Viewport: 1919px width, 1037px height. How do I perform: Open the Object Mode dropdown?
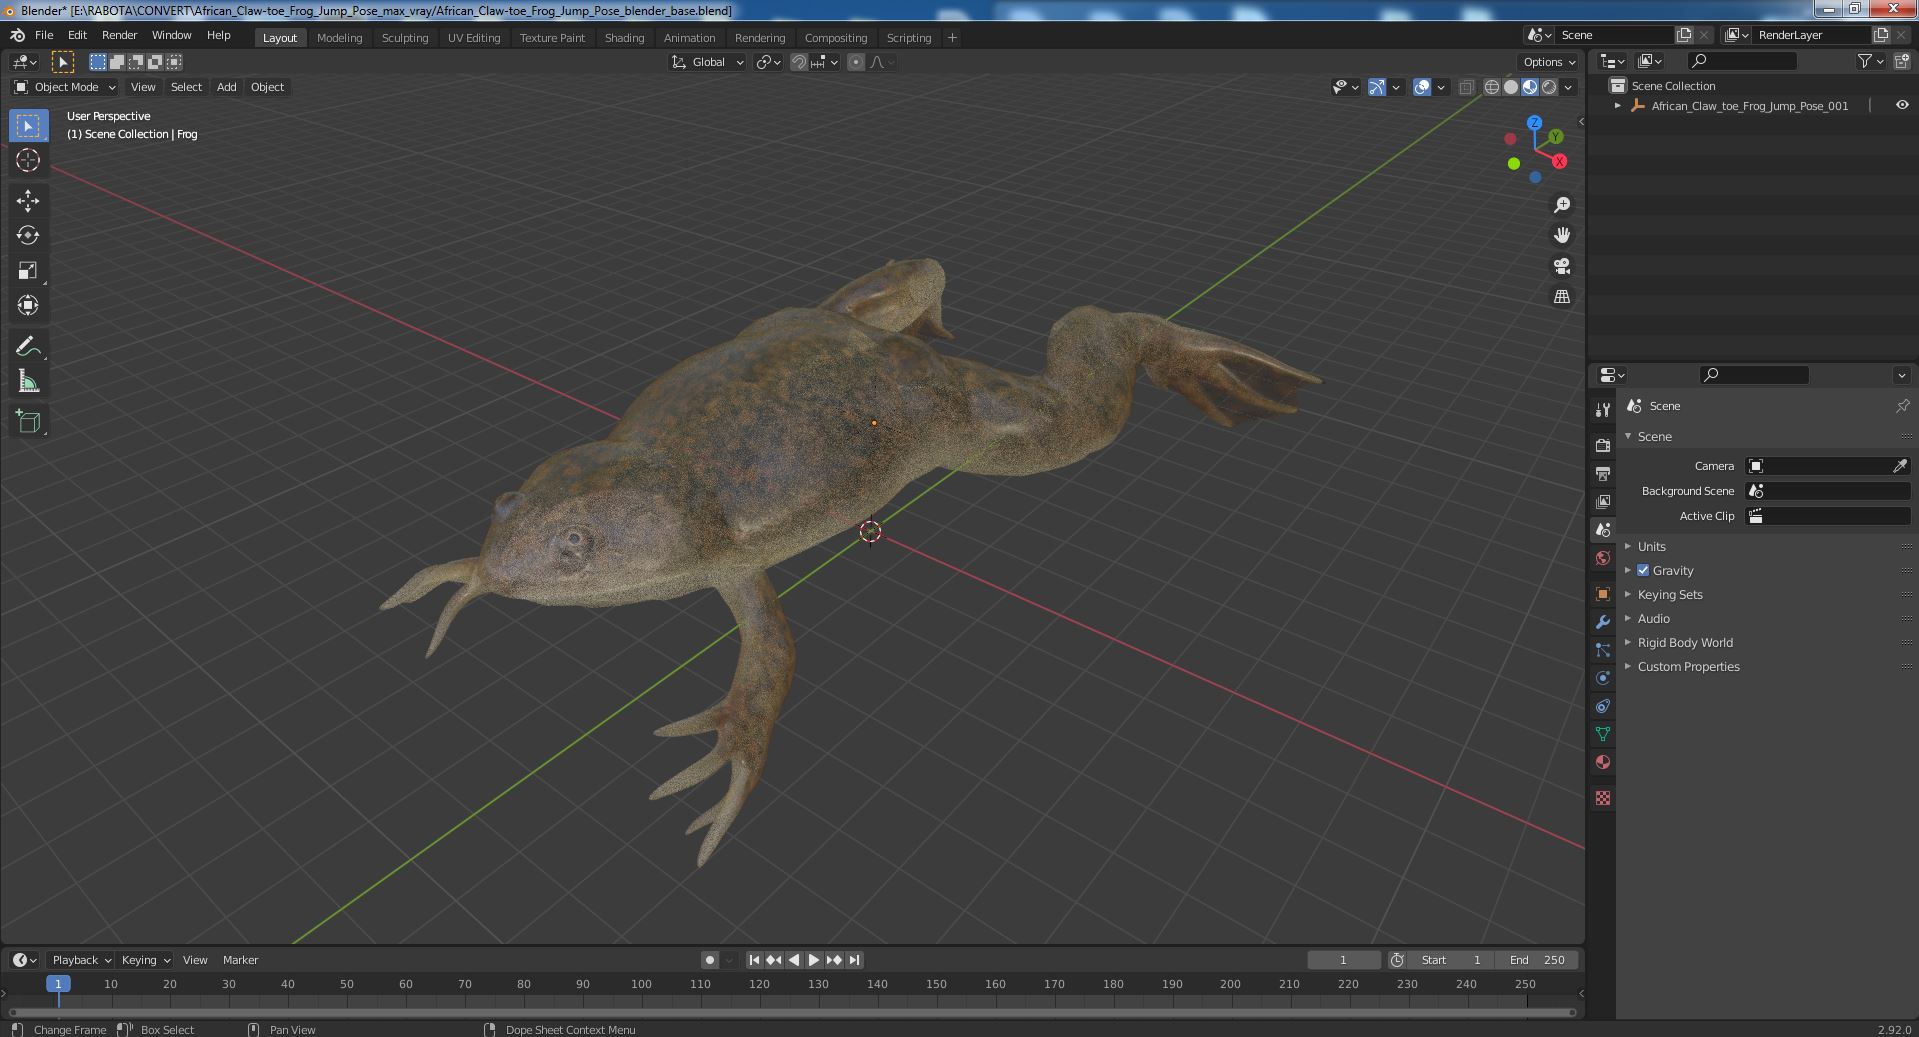tap(65, 87)
